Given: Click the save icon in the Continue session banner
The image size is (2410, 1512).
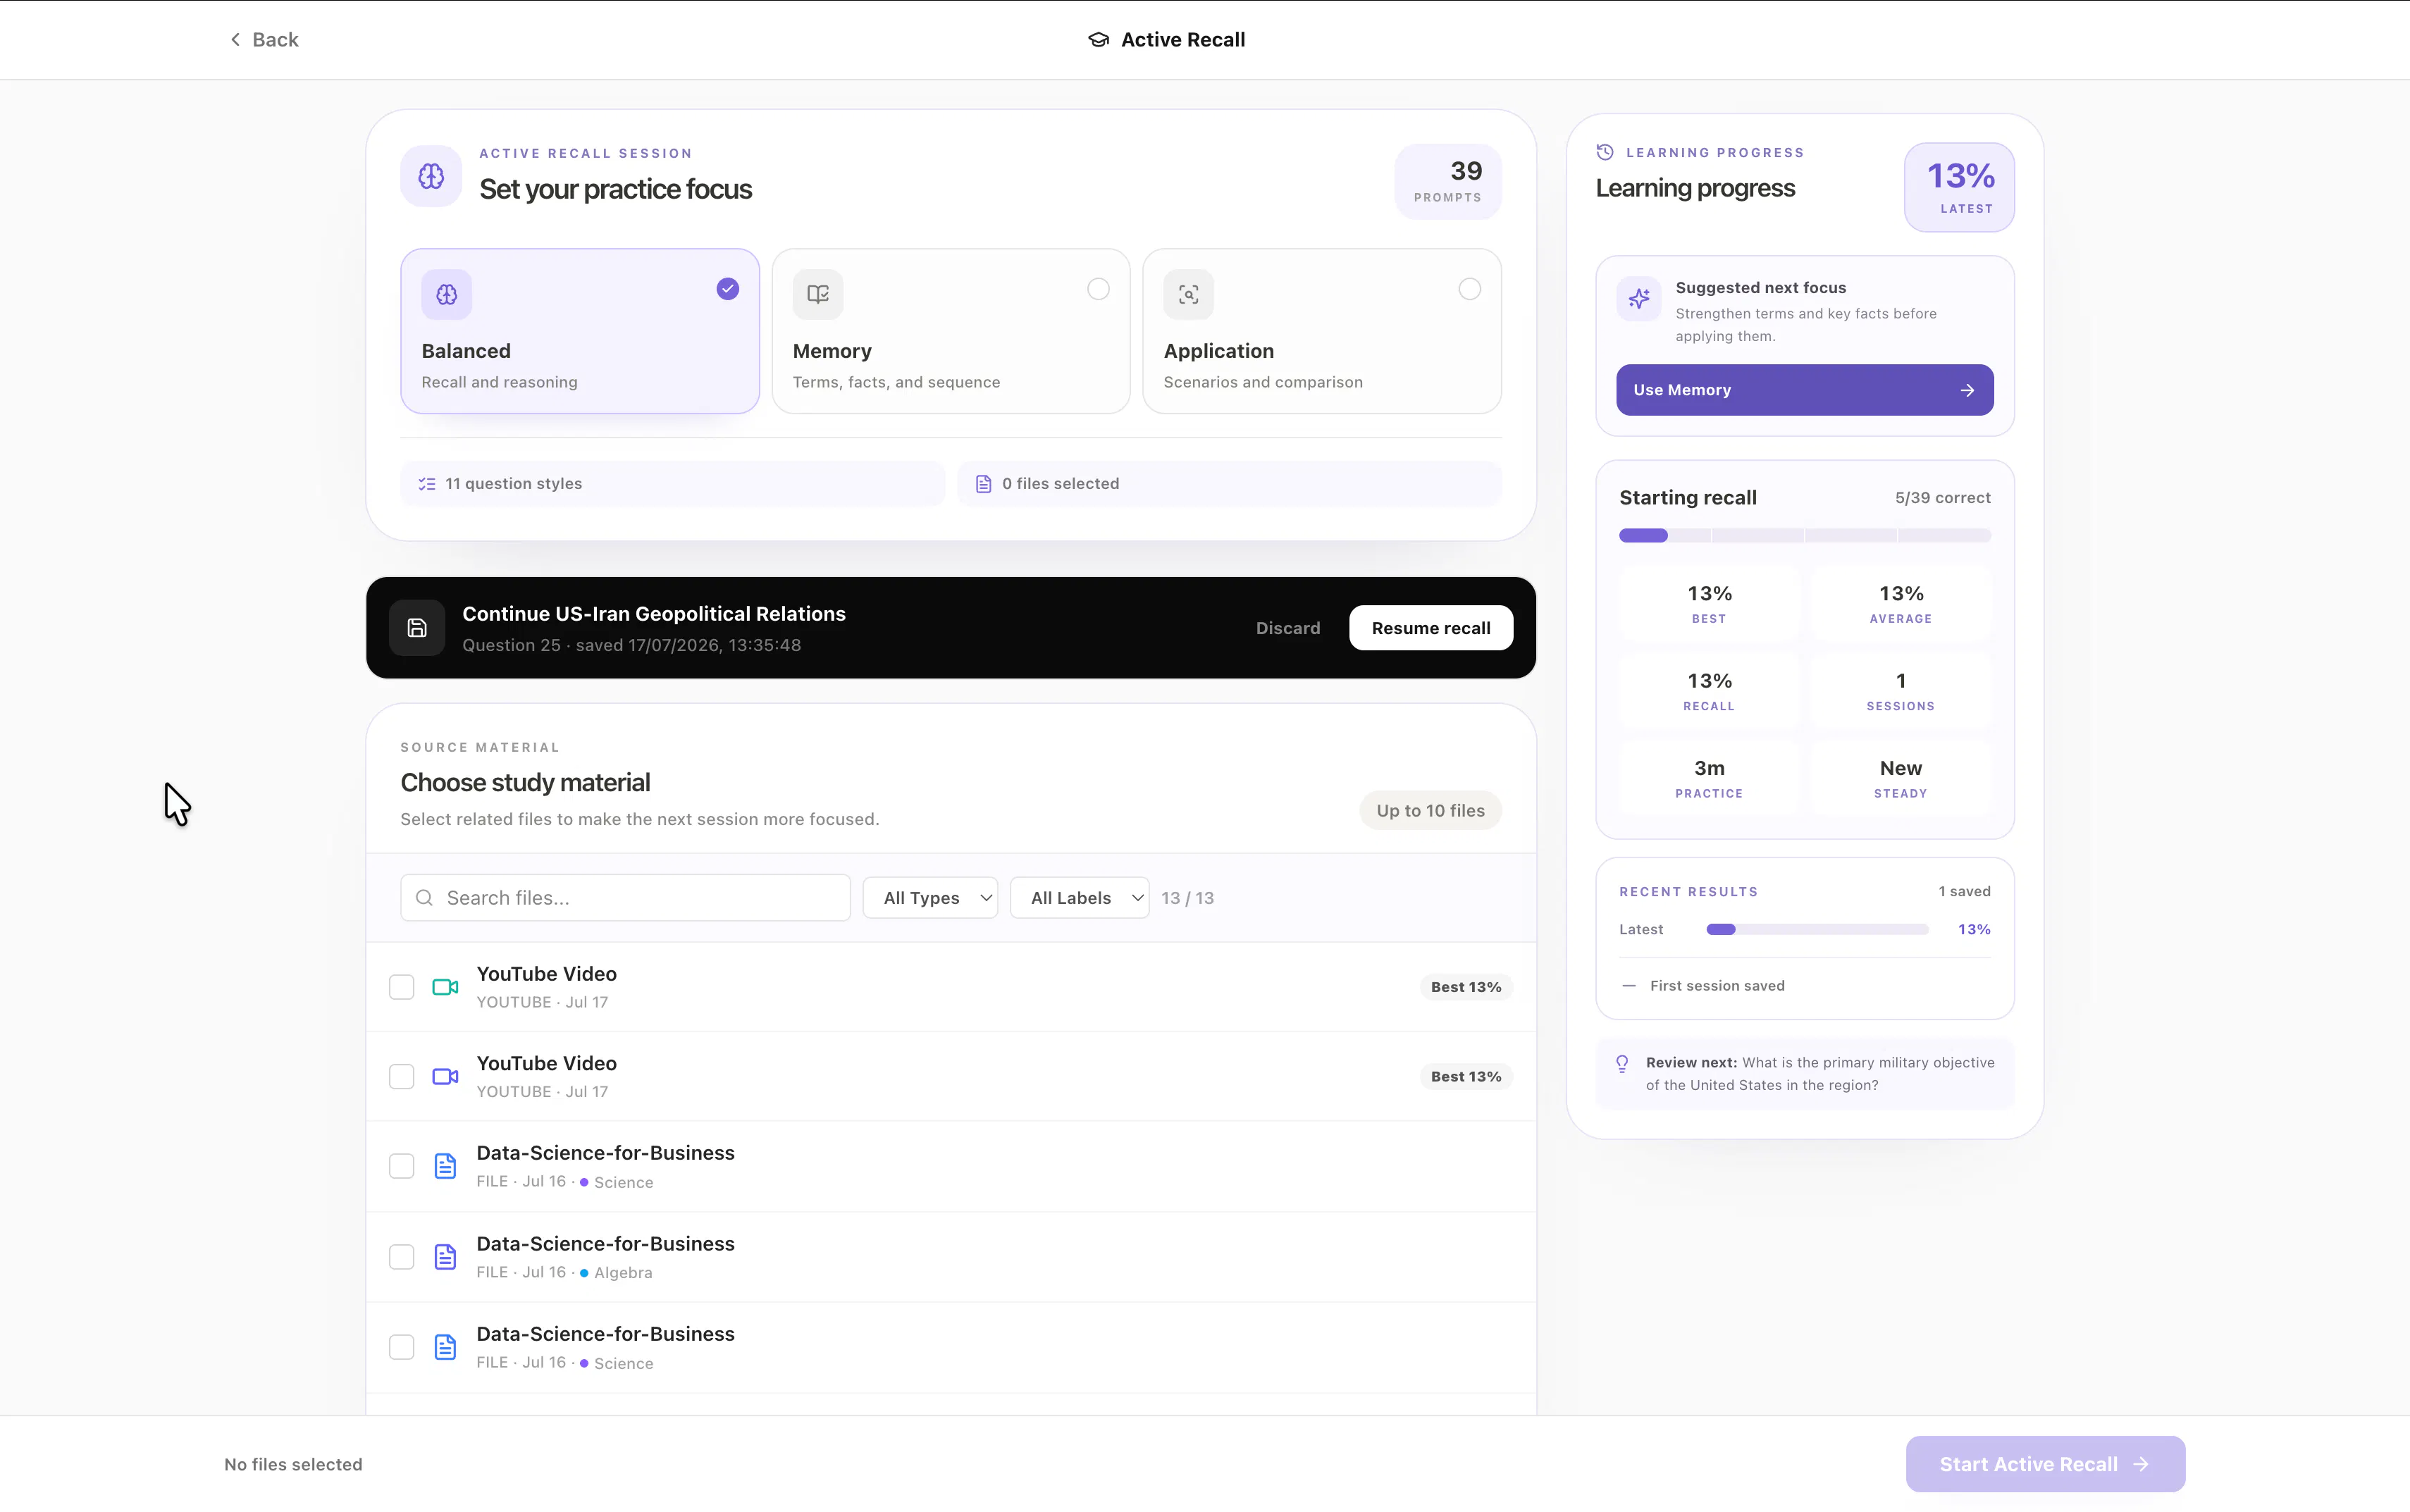Looking at the screenshot, I should [x=417, y=628].
